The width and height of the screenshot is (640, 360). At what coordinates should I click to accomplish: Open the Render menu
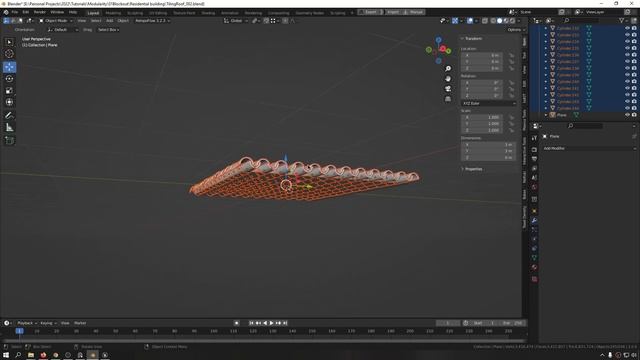pyautogui.click(x=40, y=12)
